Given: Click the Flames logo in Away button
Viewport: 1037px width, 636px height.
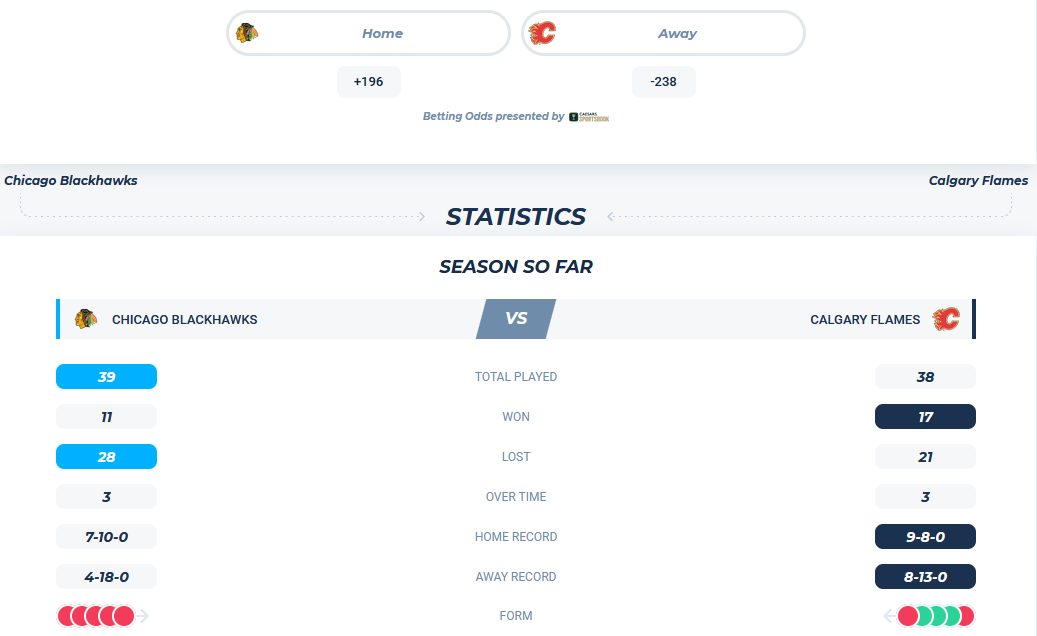Looking at the screenshot, I should tap(542, 32).
